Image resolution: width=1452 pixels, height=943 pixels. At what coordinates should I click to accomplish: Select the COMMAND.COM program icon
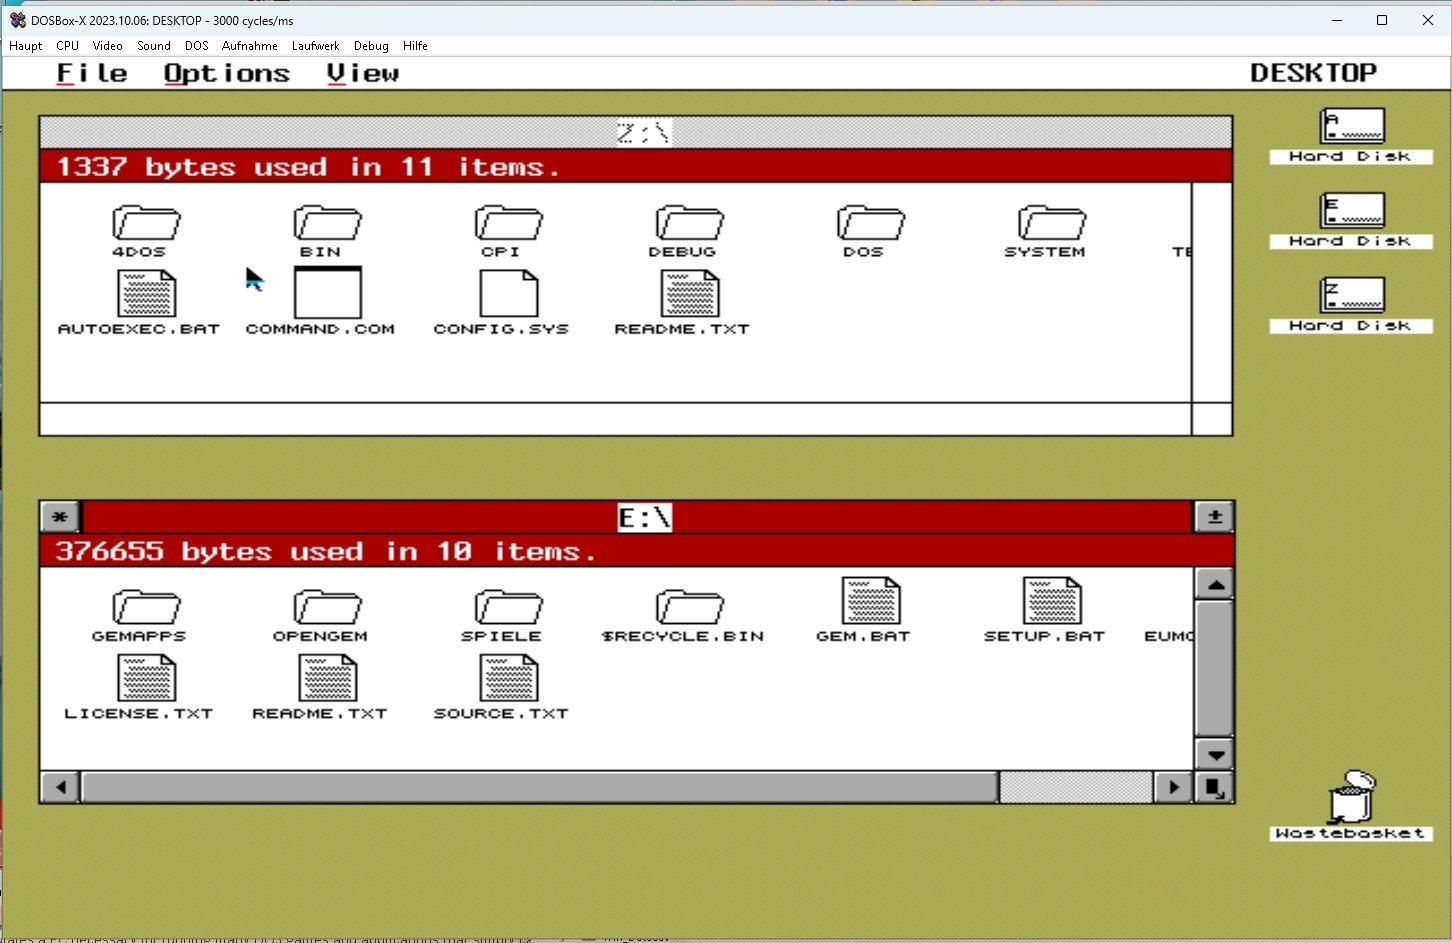click(327, 293)
